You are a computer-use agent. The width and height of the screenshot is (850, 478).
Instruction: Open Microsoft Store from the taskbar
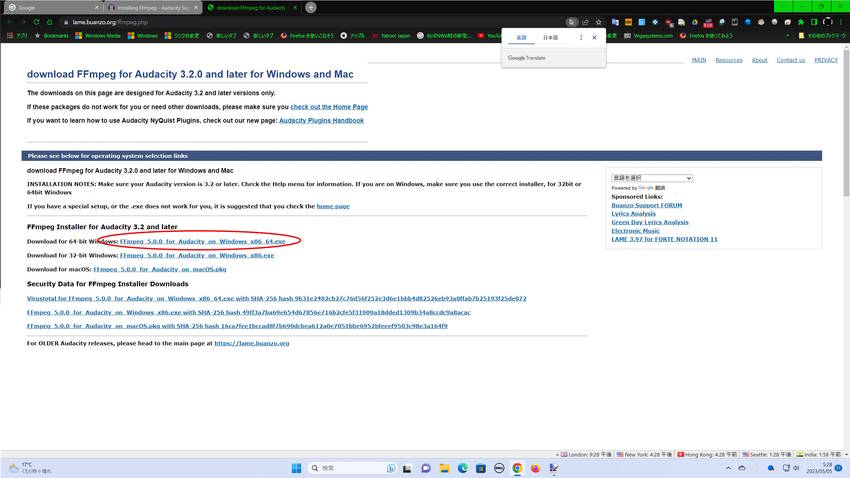[481, 468]
